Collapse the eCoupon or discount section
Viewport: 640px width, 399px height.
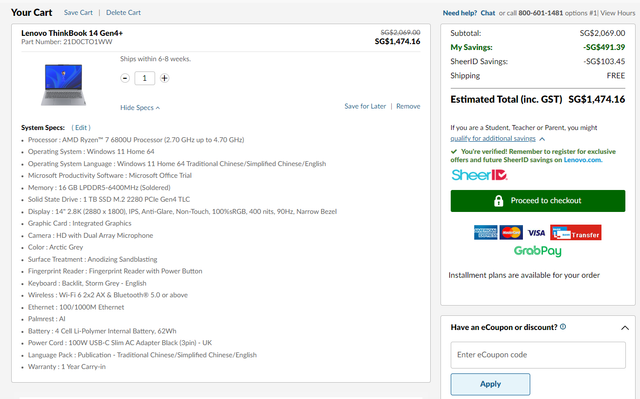pyautogui.click(x=624, y=328)
